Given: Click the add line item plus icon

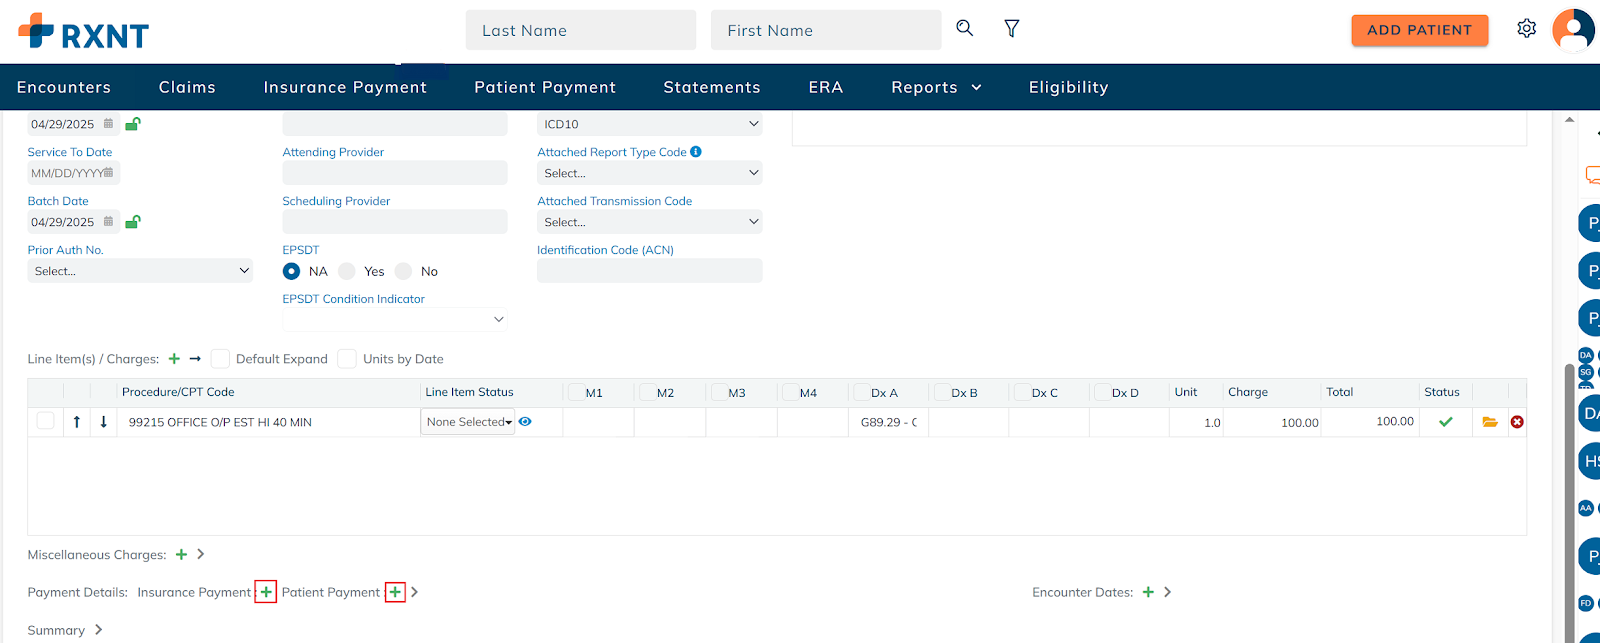Looking at the screenshot, I should (174, 359).
